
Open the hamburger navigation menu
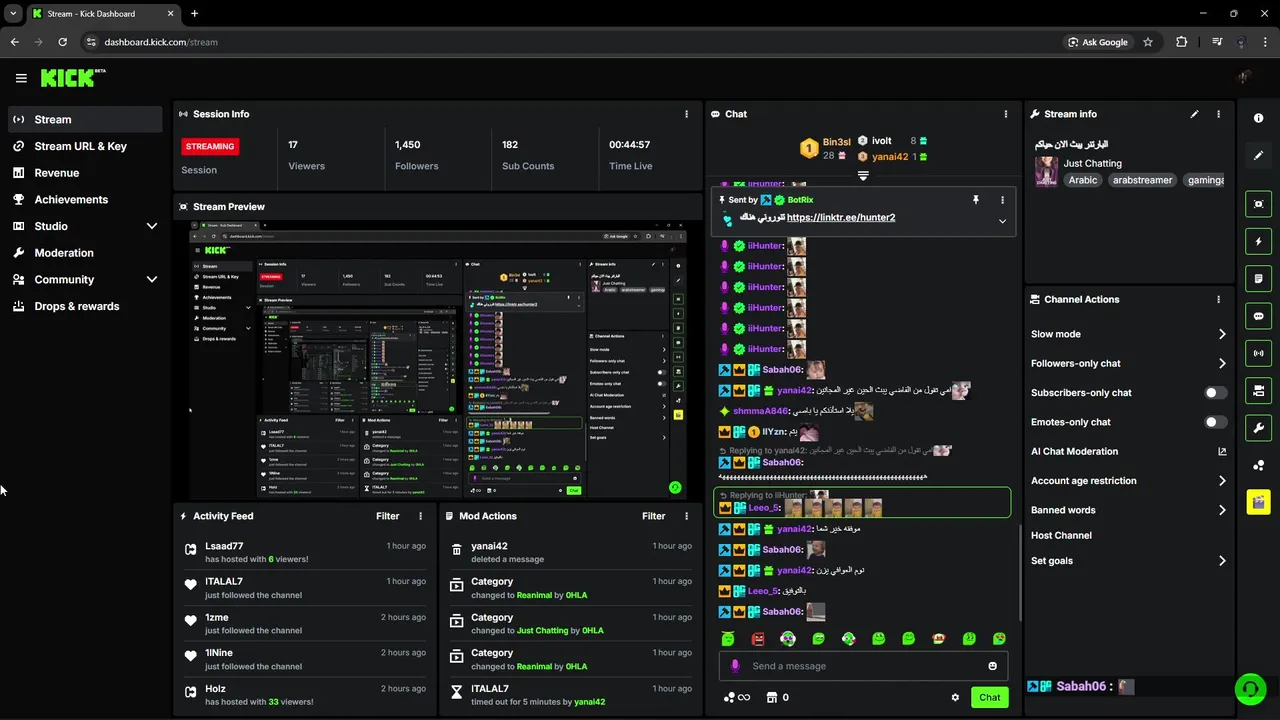click(21, 78)
